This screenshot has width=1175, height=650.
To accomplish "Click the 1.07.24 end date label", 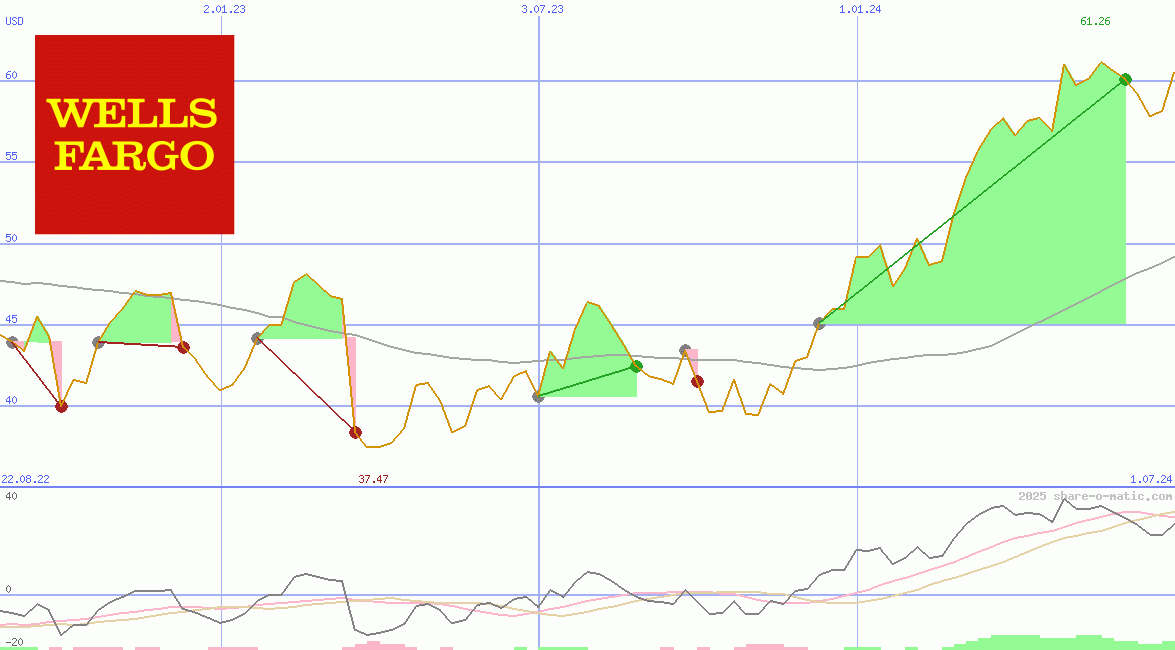I will coord(1151,479).
